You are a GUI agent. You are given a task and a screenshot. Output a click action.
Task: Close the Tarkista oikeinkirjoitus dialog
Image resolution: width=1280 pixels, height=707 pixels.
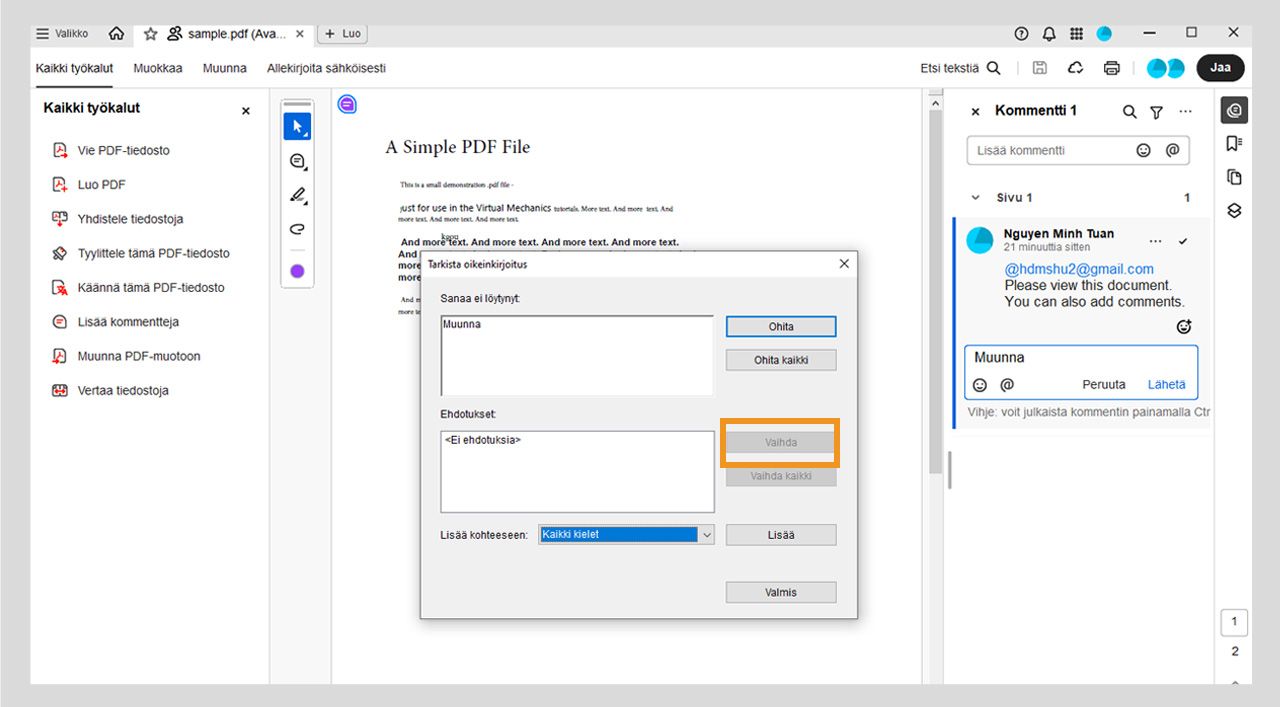click(x=844, y=264)
